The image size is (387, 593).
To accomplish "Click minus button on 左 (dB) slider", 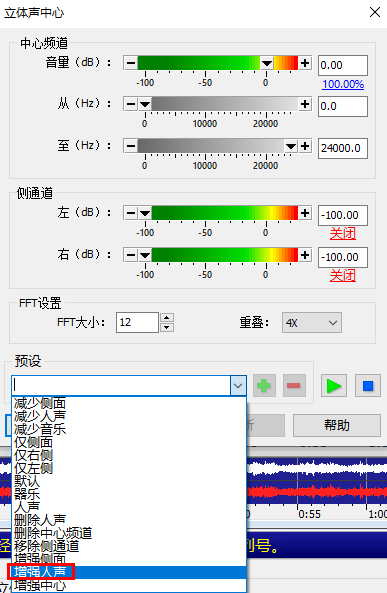I will [131, 213].
